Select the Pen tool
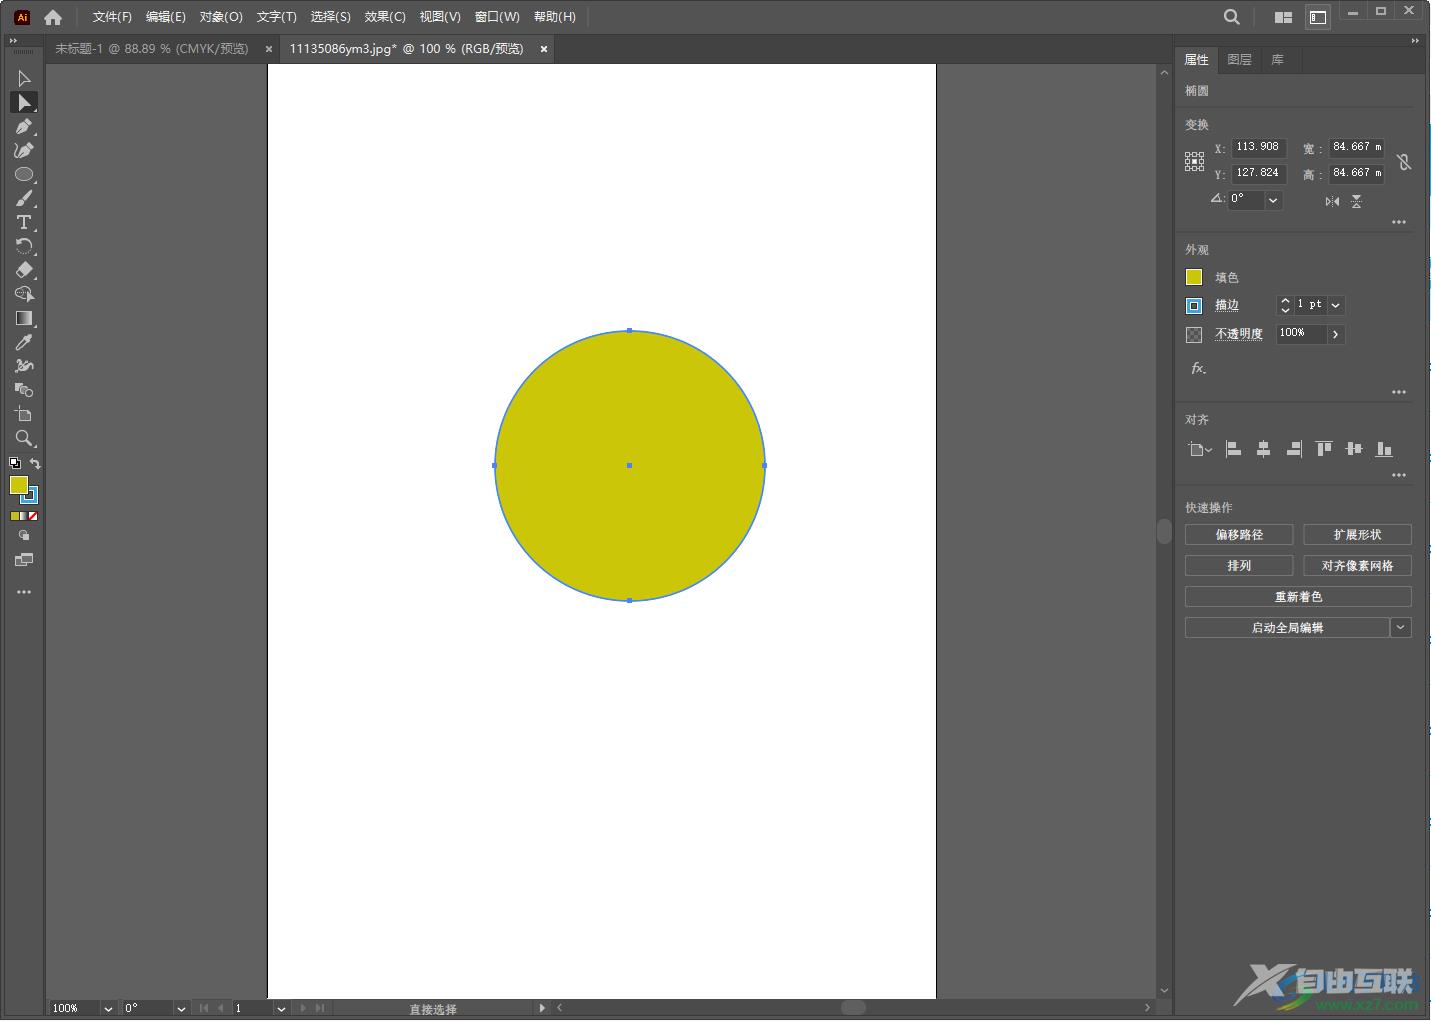1431x1021 pixels. click(24, 126)
